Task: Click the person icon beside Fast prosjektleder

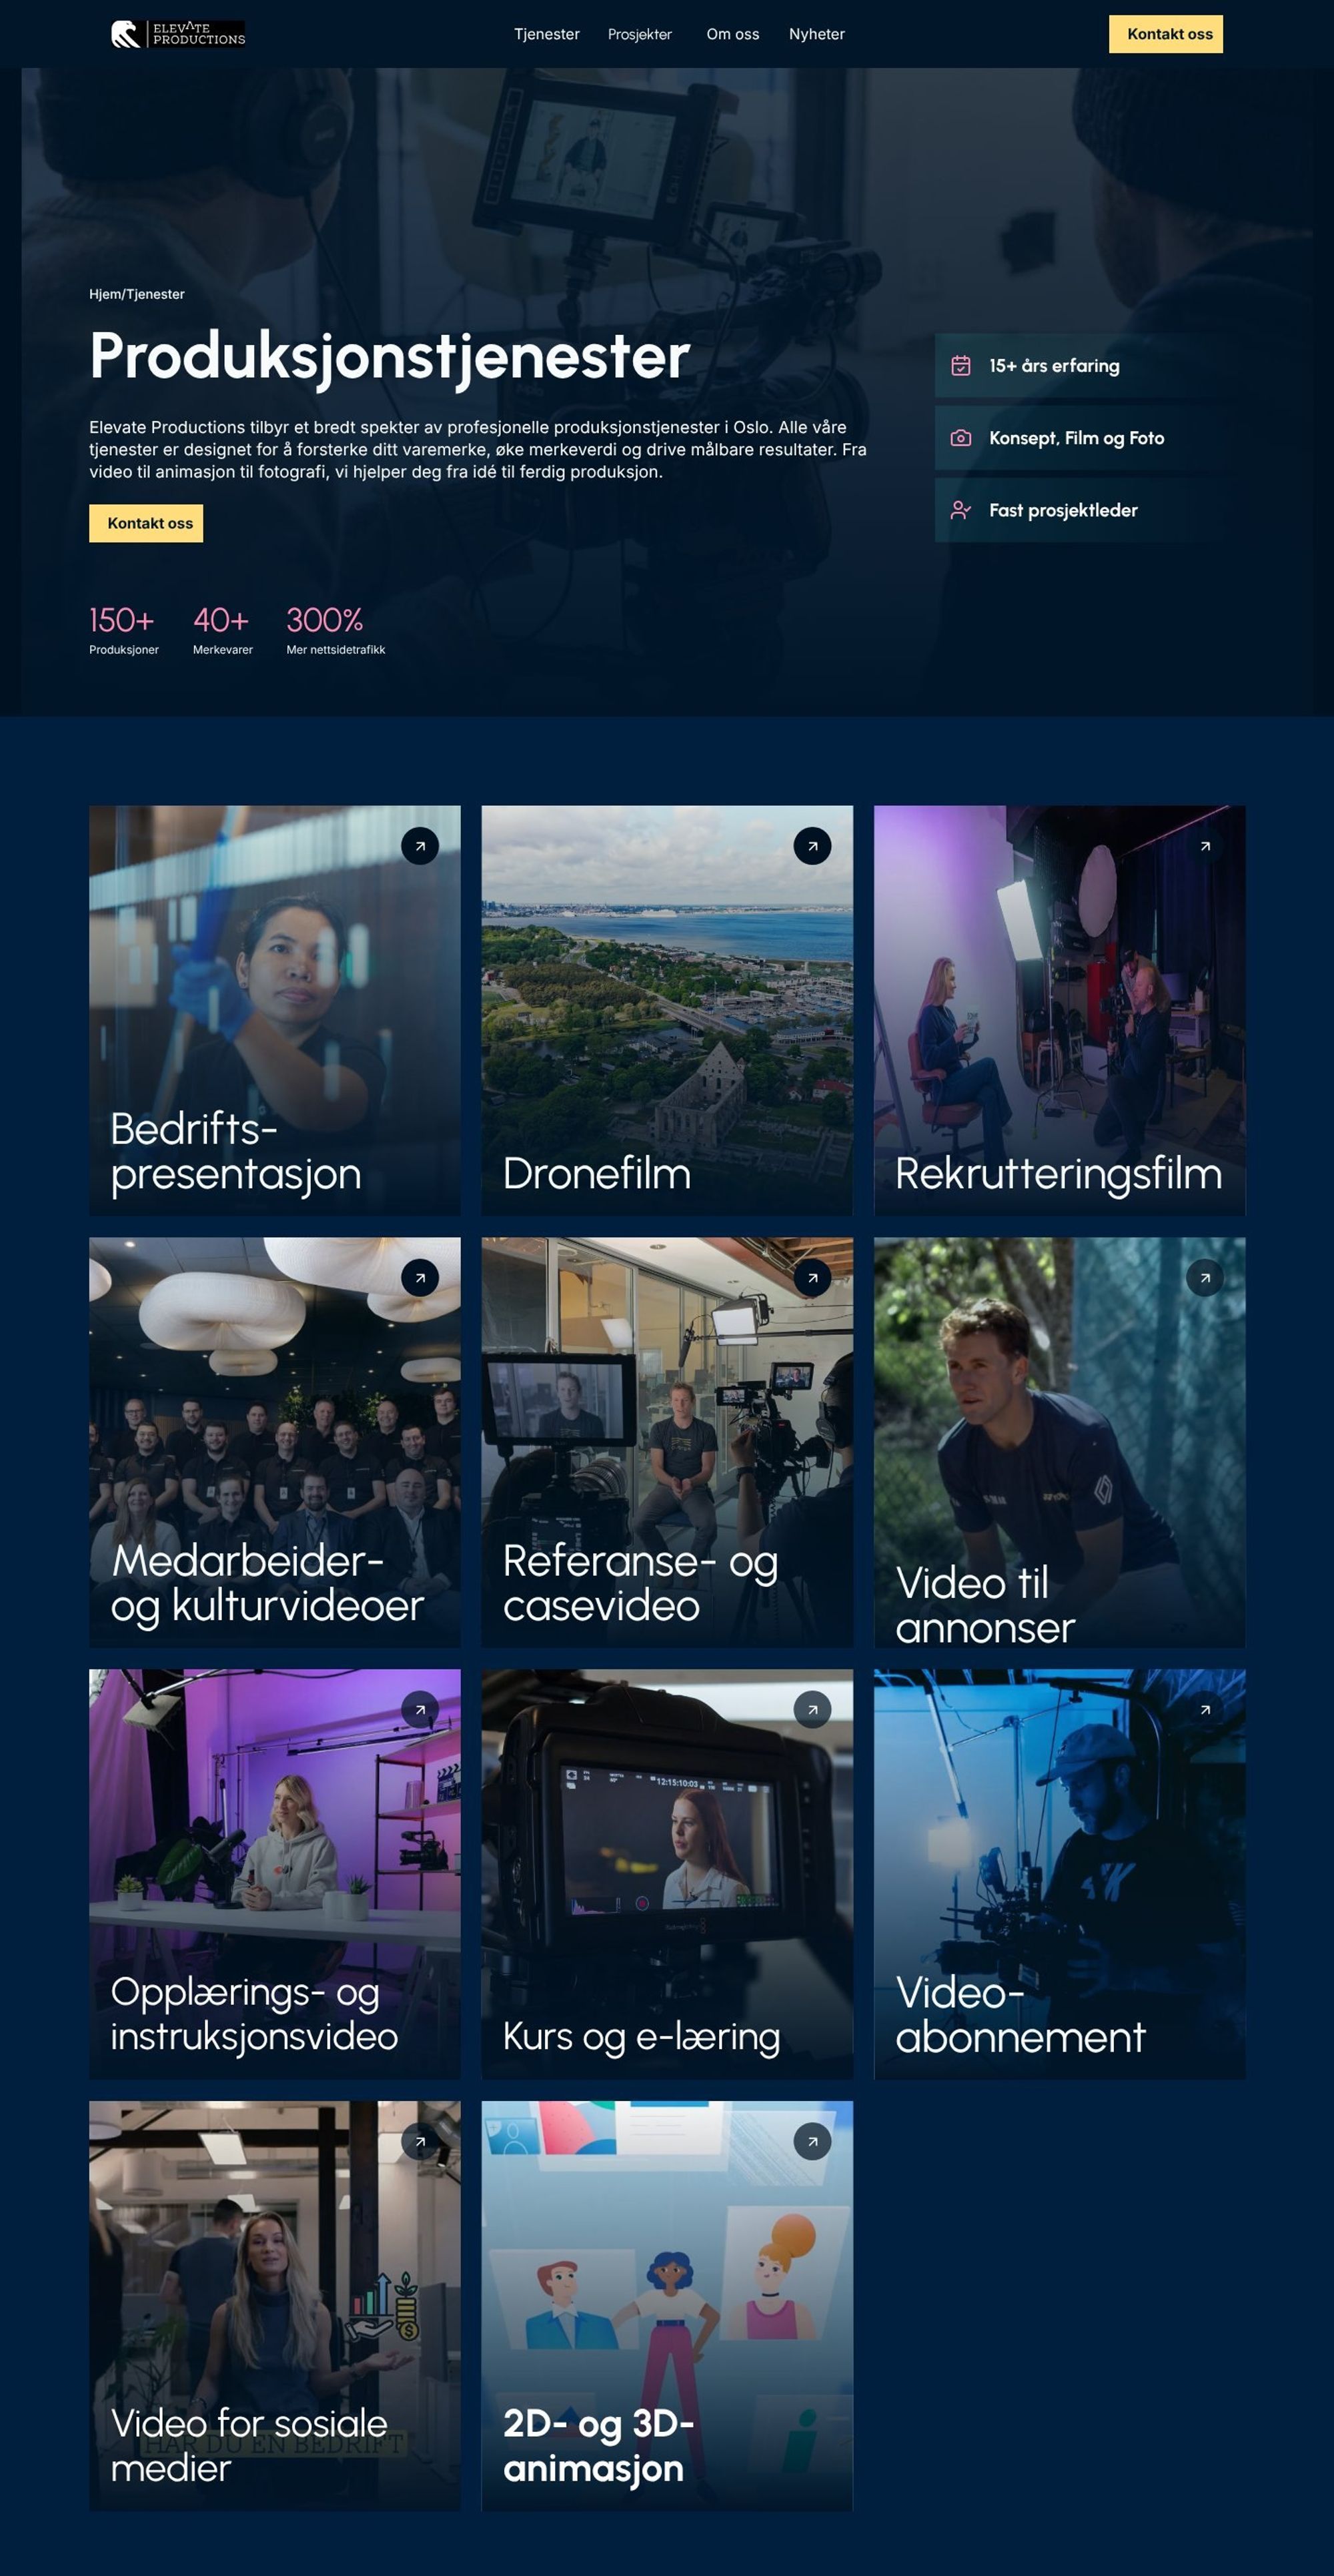Action: click(x=961, y=510)
